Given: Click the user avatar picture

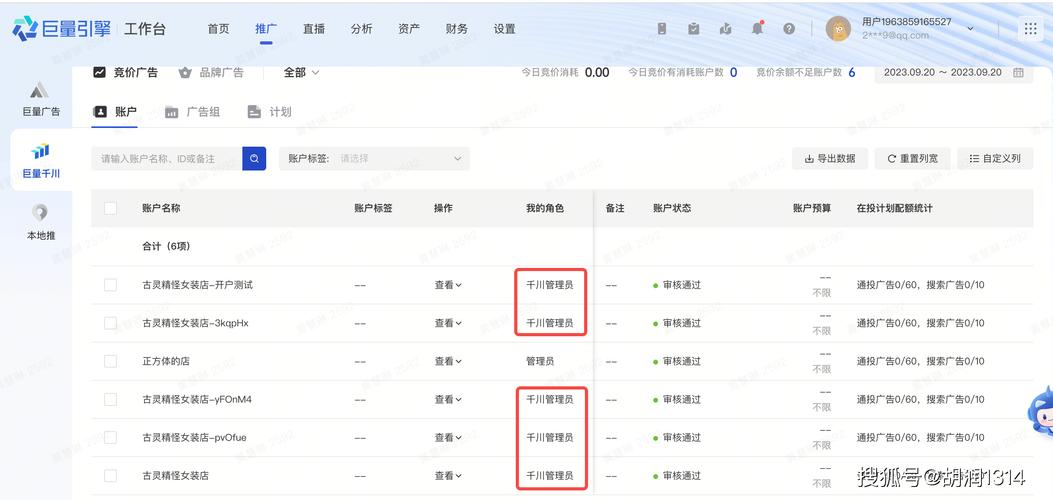Looking at the screenshot, I should pyautogui.click(x=838, y=29).
